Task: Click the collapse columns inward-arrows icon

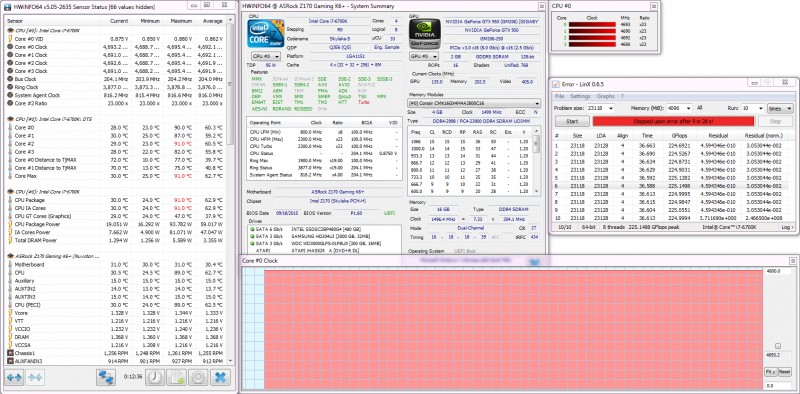Action: 36,378
